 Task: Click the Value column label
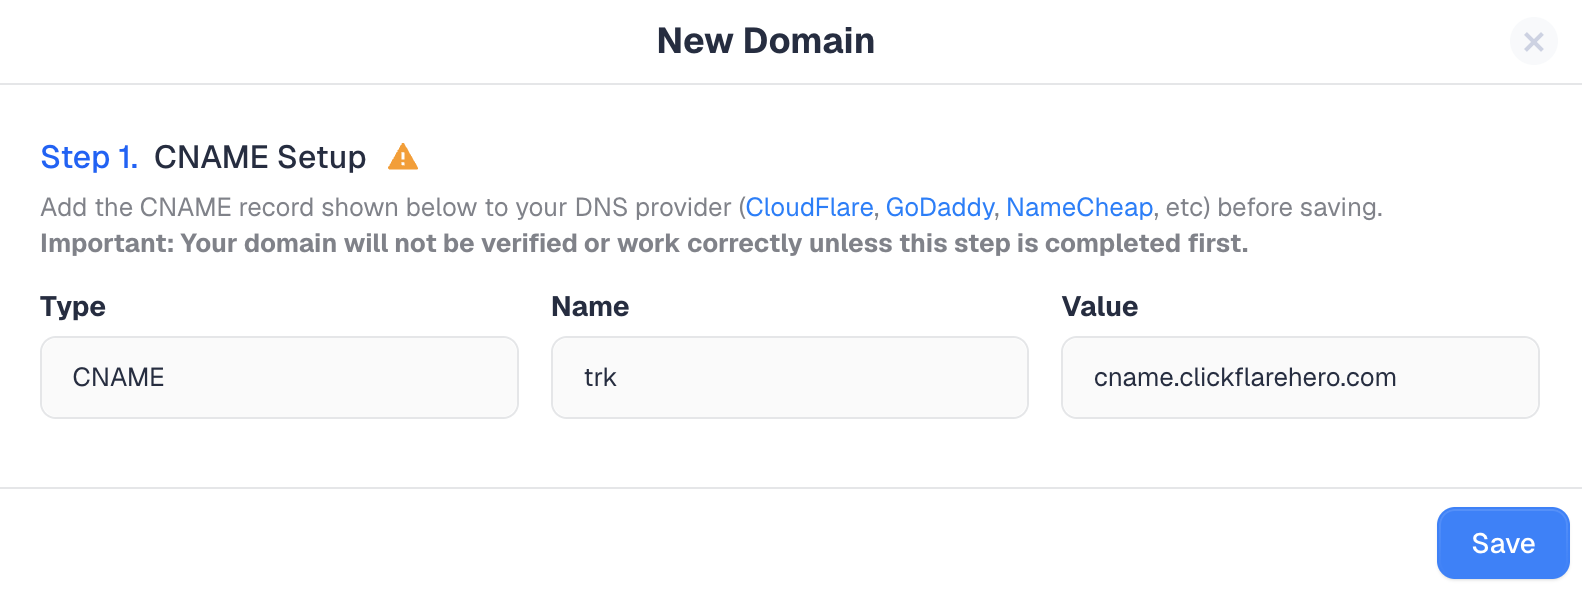[1100, 307]
